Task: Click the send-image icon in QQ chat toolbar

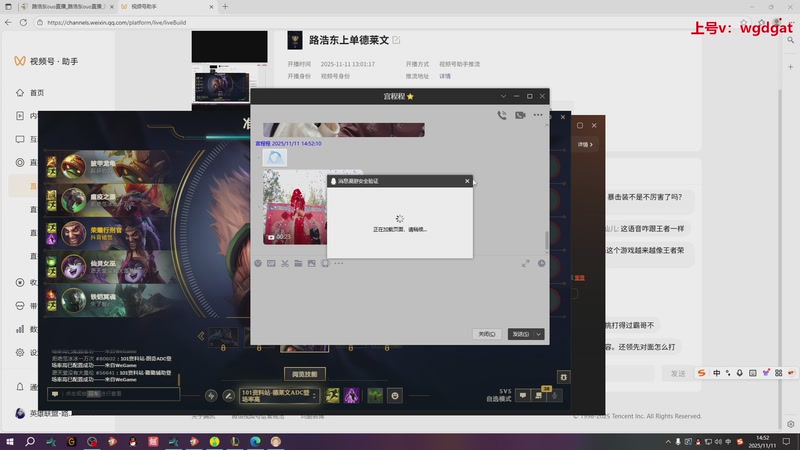Action: (312, 263)
